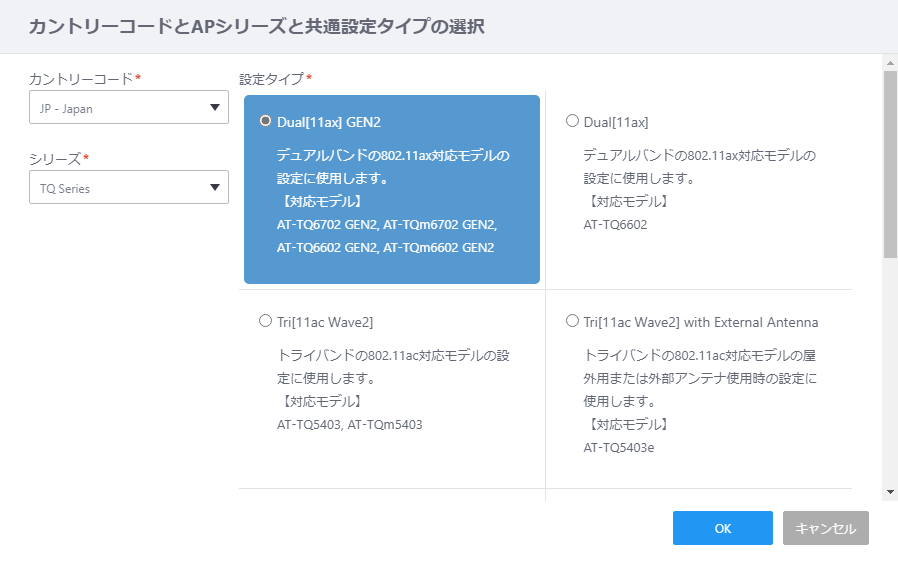Image resolution: width=898 pixels, height=569 pixels.
Task: Select the Dual[11ax] GEN2 radio button
Action: click(x=265, y=121)
